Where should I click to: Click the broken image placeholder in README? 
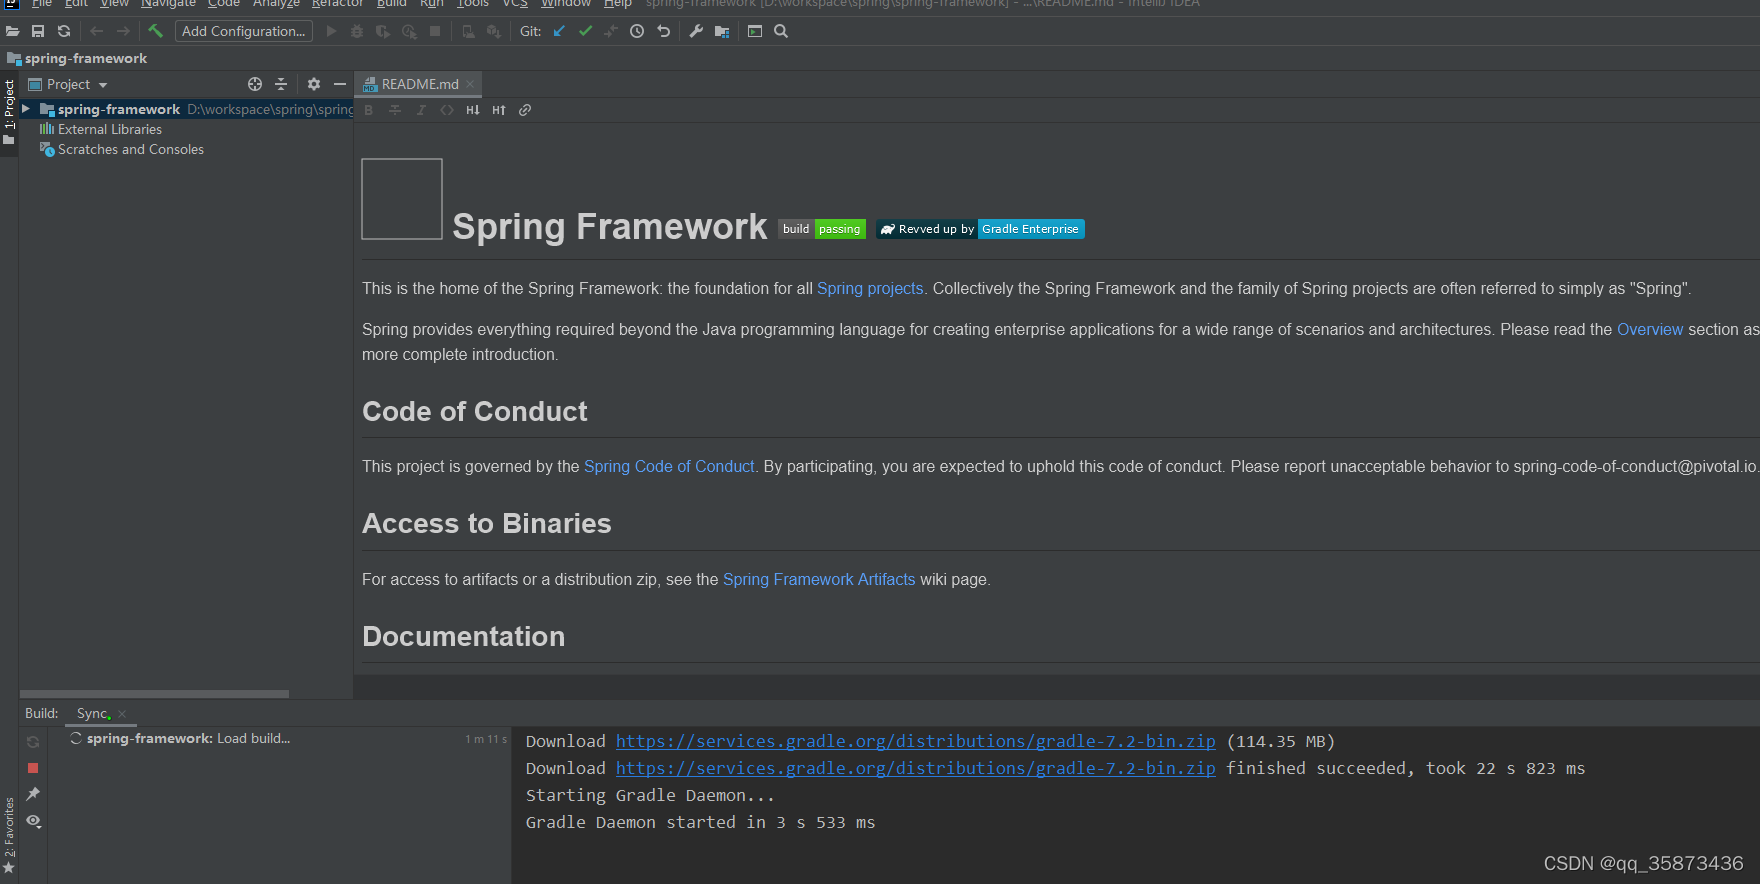tap(402, 199)
